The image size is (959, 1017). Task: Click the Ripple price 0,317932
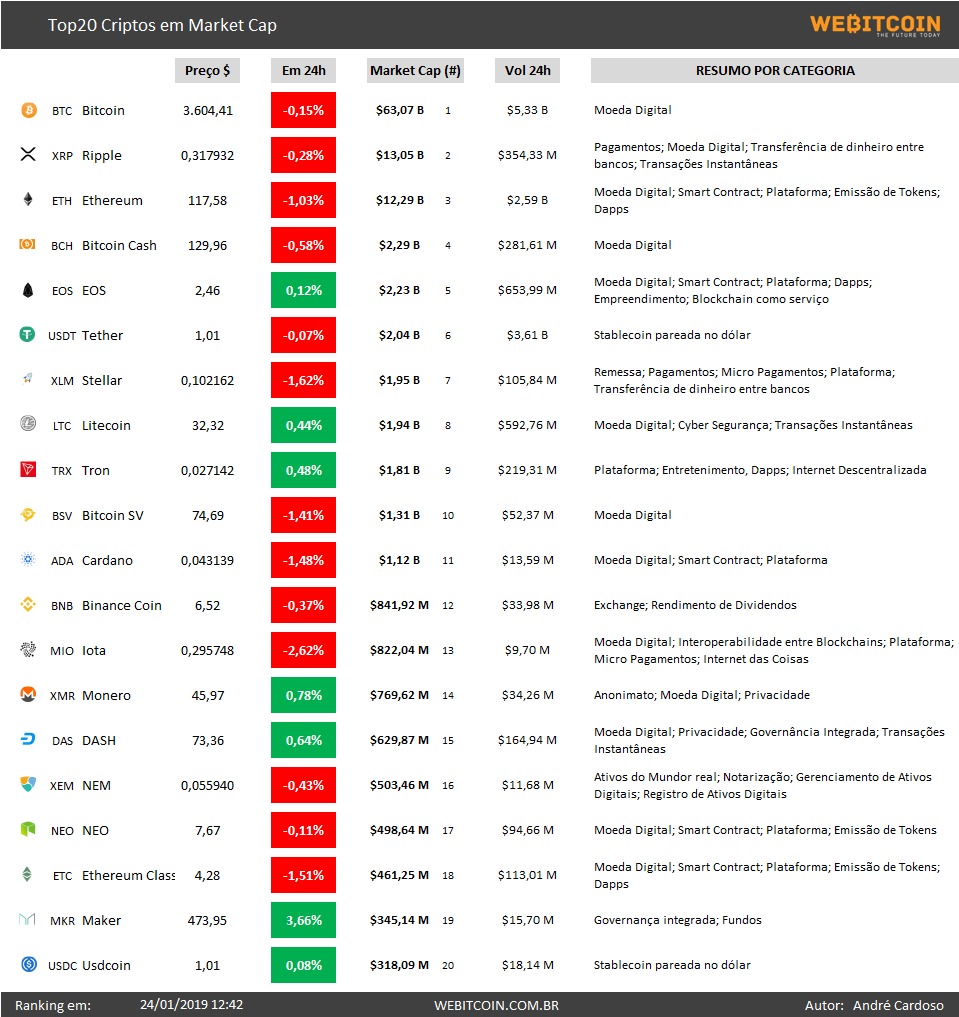[207, 156]
